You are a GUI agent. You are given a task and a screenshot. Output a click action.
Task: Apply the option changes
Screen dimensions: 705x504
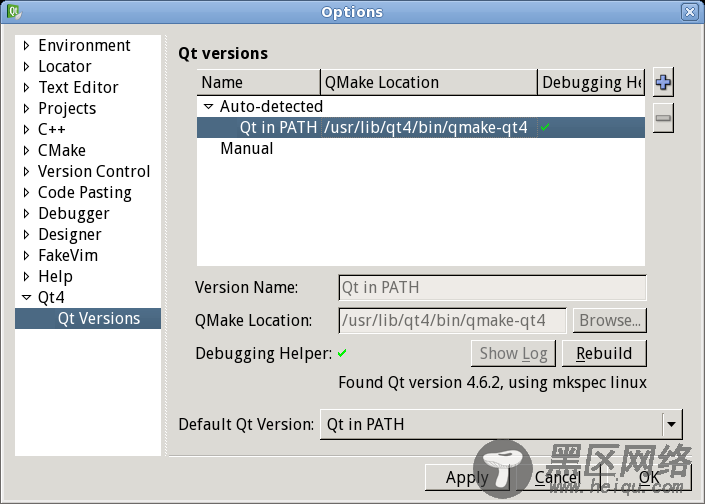(x=467, y=477)
